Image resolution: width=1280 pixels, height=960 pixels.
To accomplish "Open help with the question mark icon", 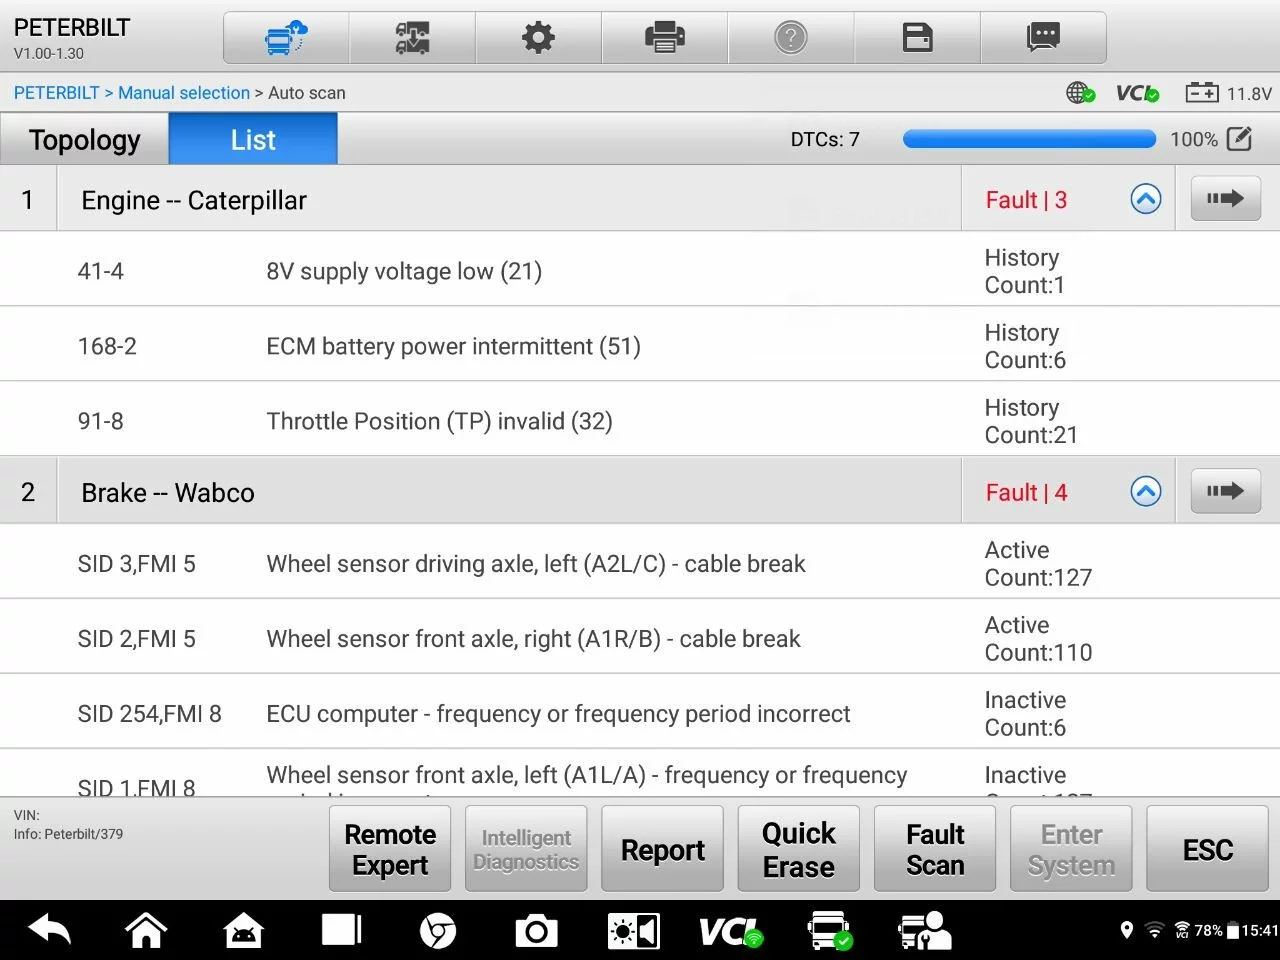I will click(791, 38).
